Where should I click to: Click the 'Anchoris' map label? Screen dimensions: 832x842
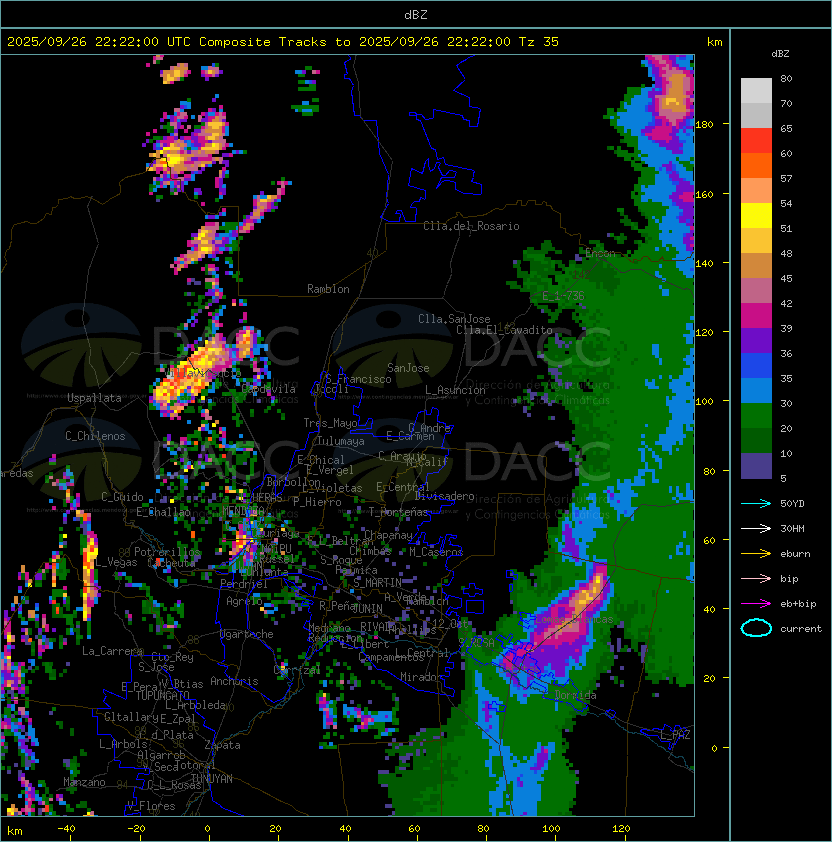pos(234,681)
